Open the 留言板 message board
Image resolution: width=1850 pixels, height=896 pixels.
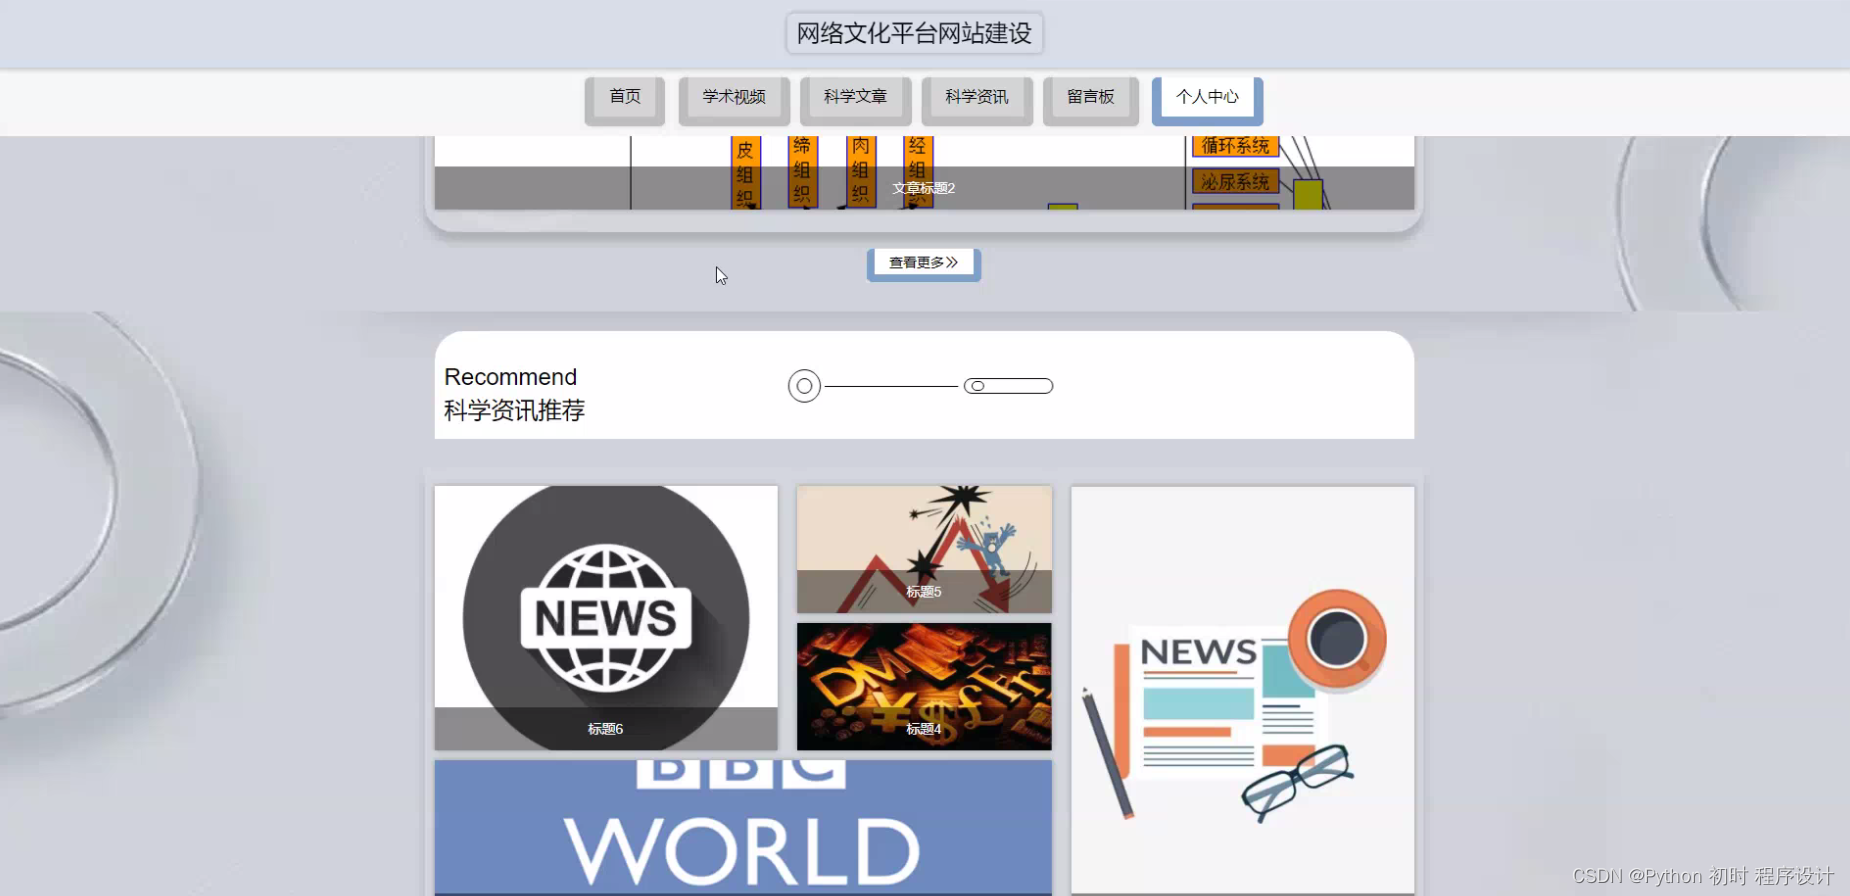1091,100
